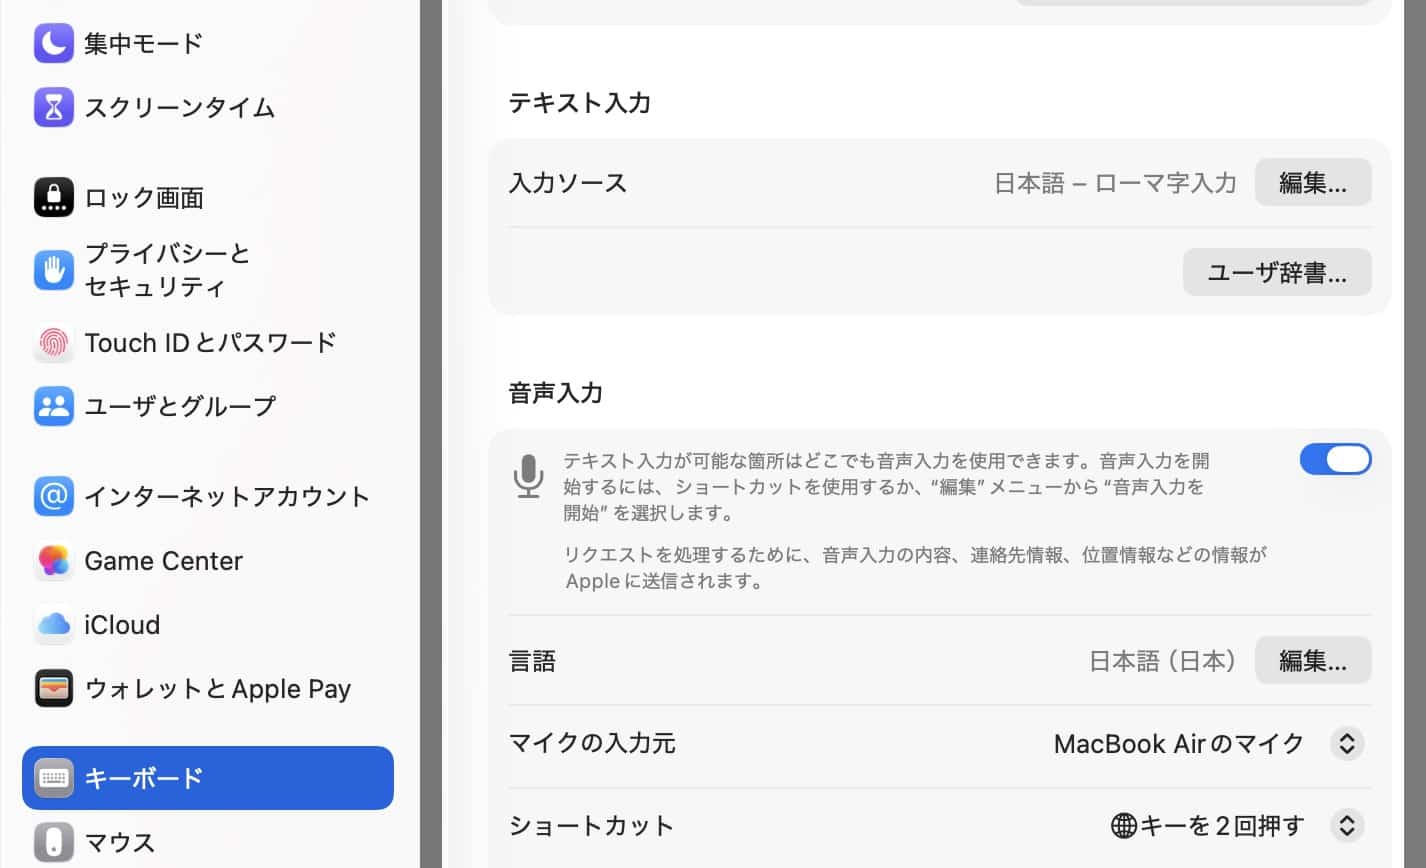Open the ショートカット dropdown for dictation
This screenshot has width=1426, height=868.
pyautogui.click(x=1347, y=826)
